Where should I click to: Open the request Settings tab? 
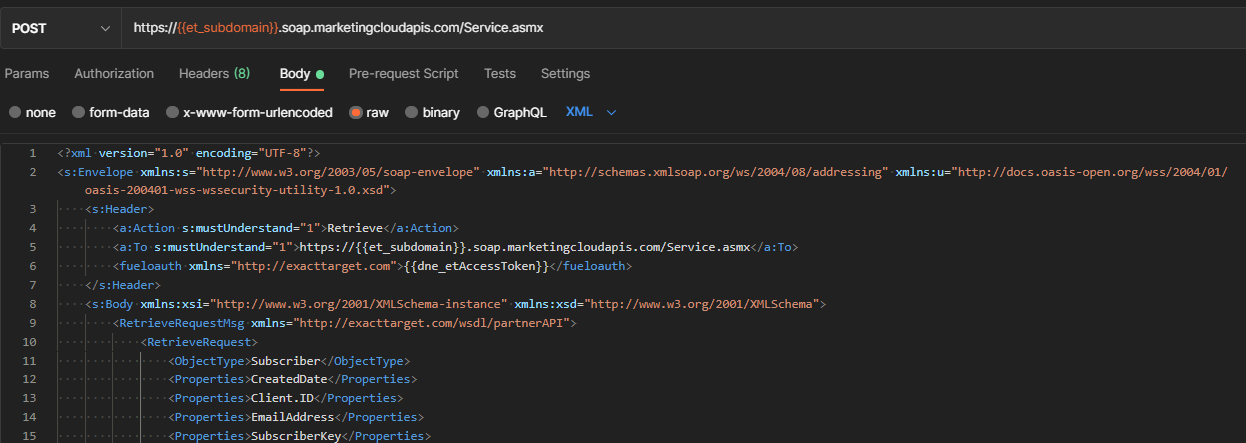tap(565, 73)
